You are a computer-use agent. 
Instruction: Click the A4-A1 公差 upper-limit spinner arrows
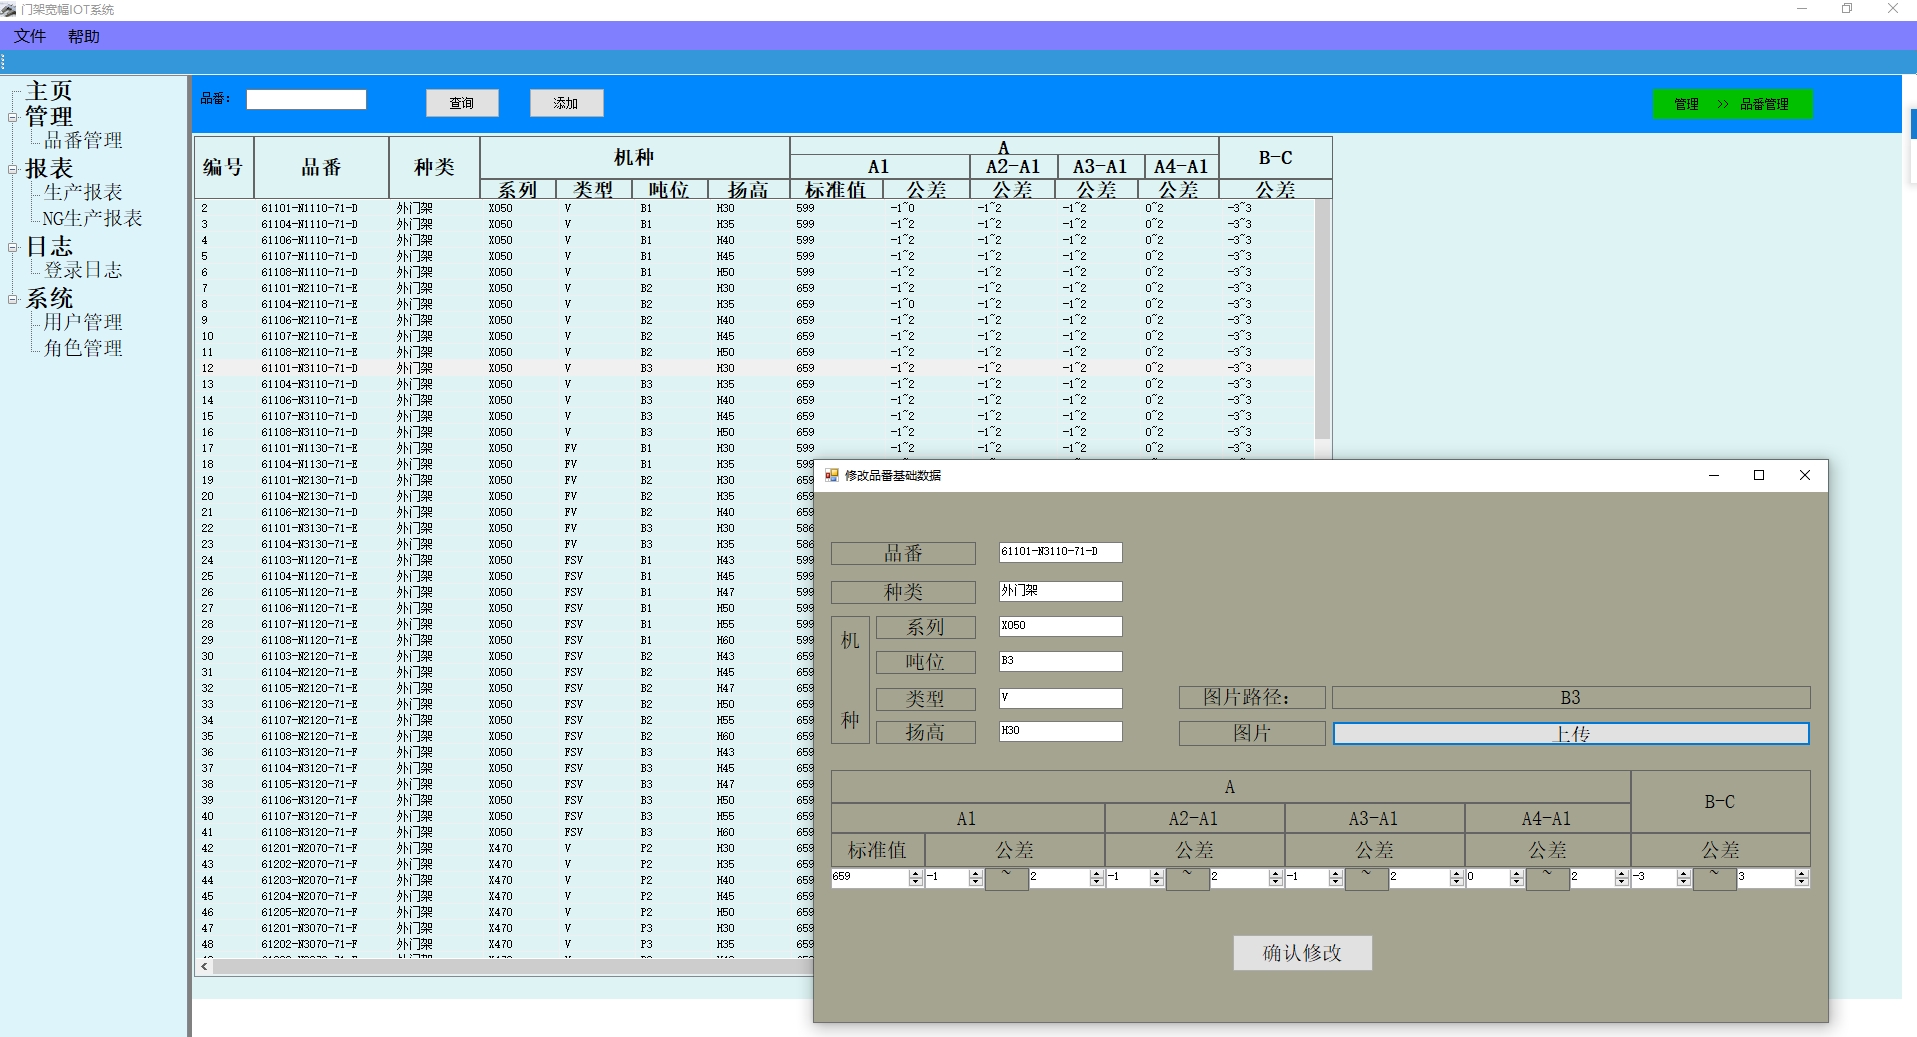click(x=1622, y=877)
